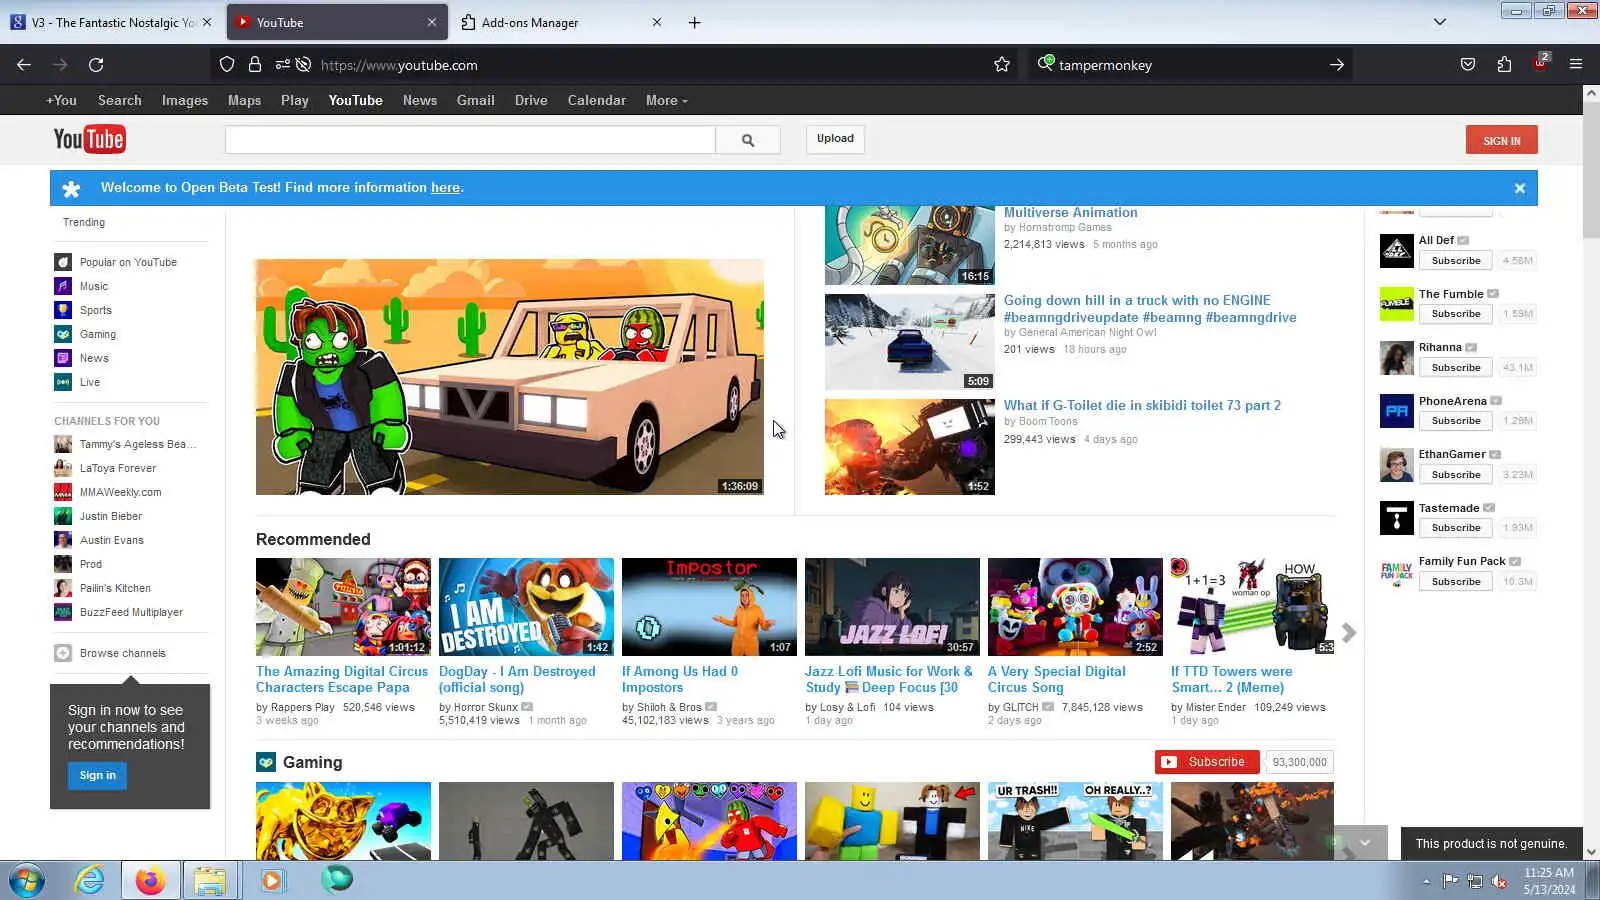The width and height of the screenshot is (1600, 900).
Task: Open Gmail in the Google bar
Action: pyautogui.click(x=476, y=100)
